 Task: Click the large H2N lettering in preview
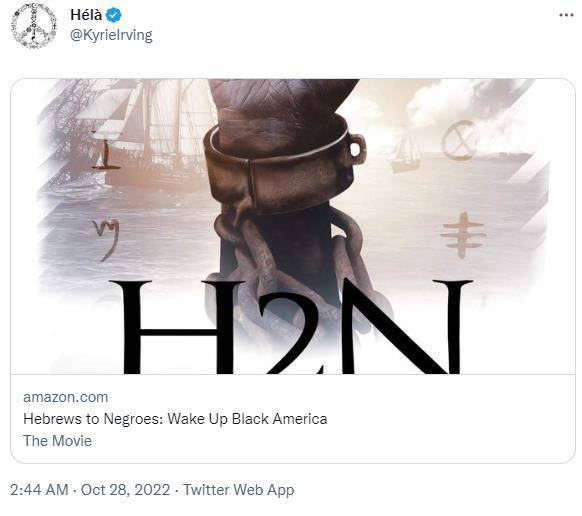291,327
